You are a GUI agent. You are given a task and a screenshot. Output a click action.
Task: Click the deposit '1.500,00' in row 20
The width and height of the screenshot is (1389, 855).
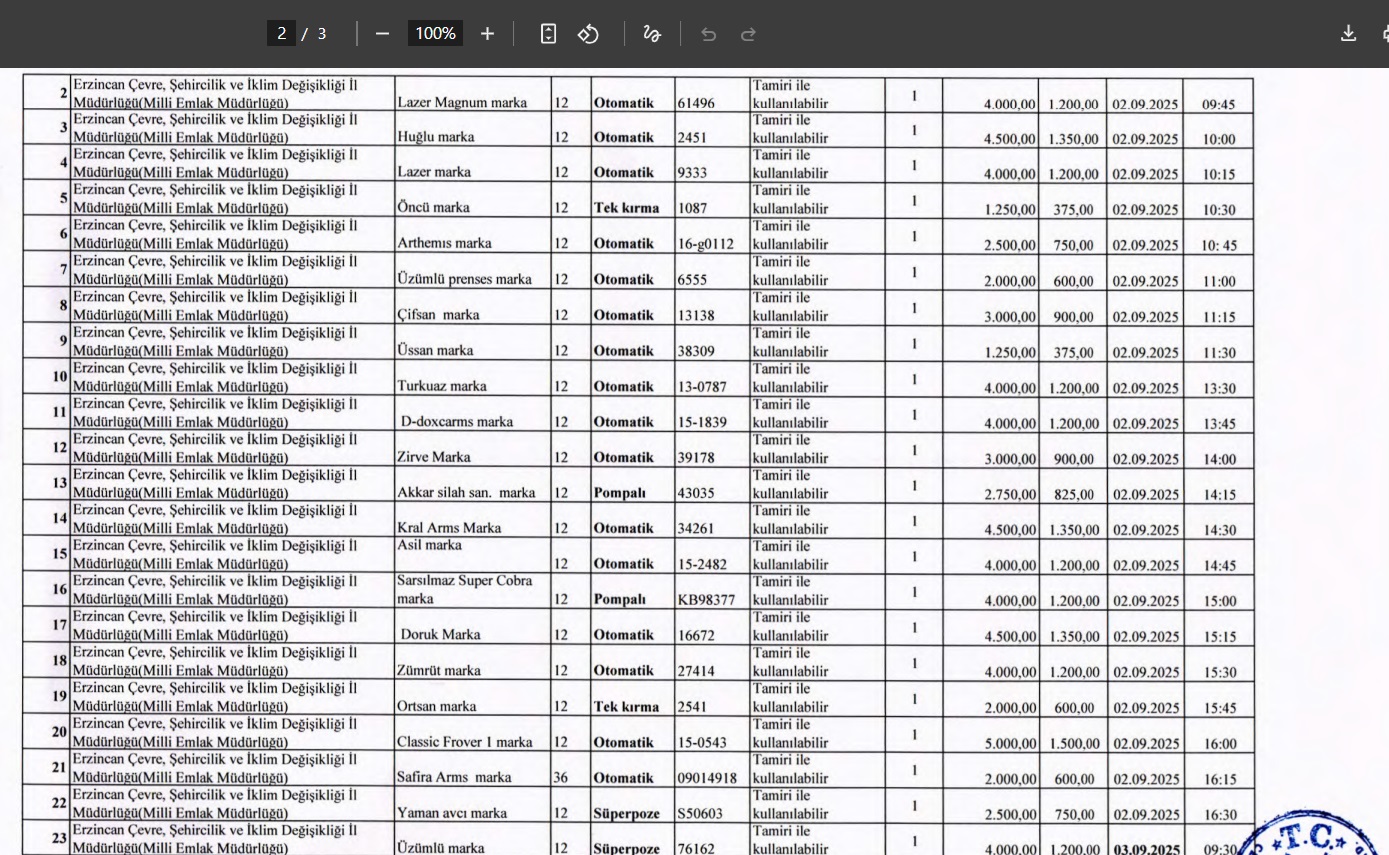click(x=1074, y=744)
